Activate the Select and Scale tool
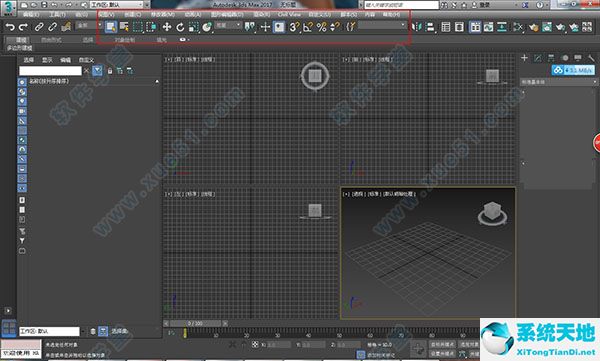This screenshot has width=600, height=361. pyautogui.click(x=193, y=27)
